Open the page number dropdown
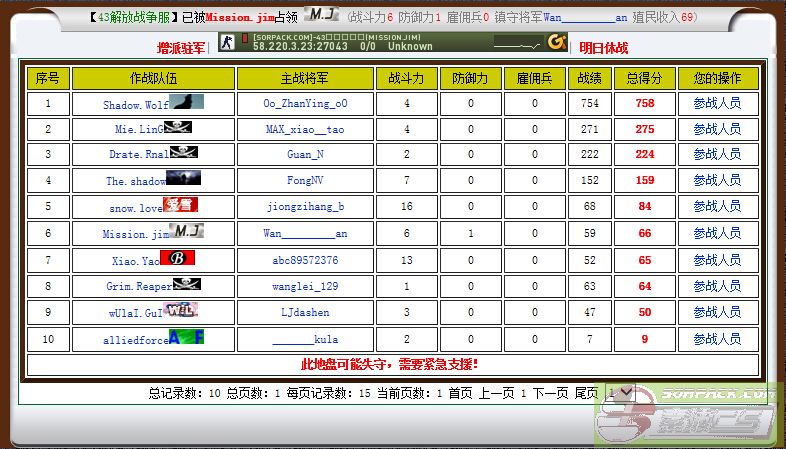The width and height of the screenshot is (786, 449). (x=620, y=393)
